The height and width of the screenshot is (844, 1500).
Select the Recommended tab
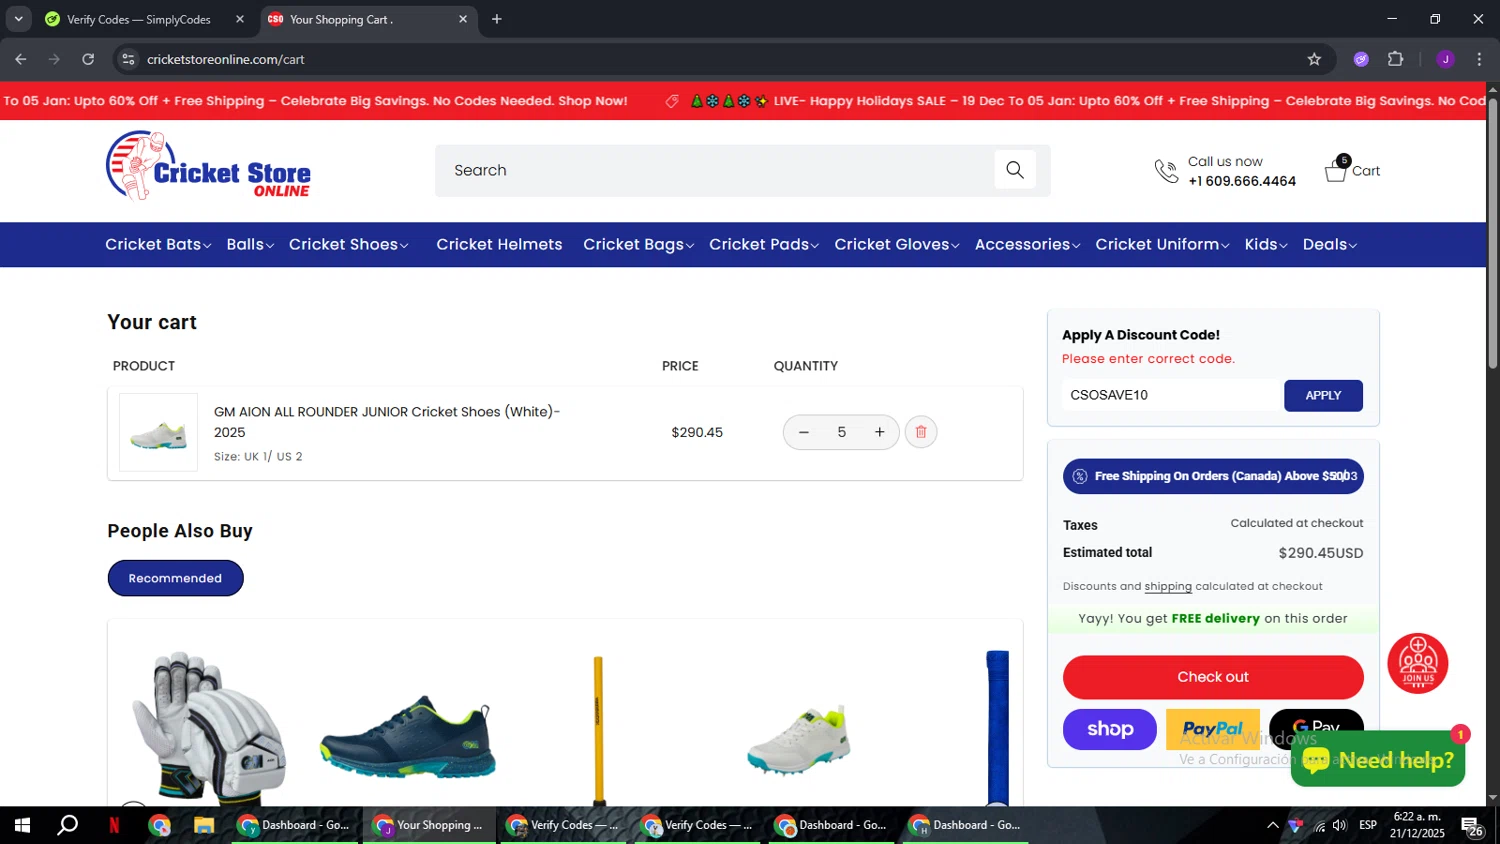point(175,578)
